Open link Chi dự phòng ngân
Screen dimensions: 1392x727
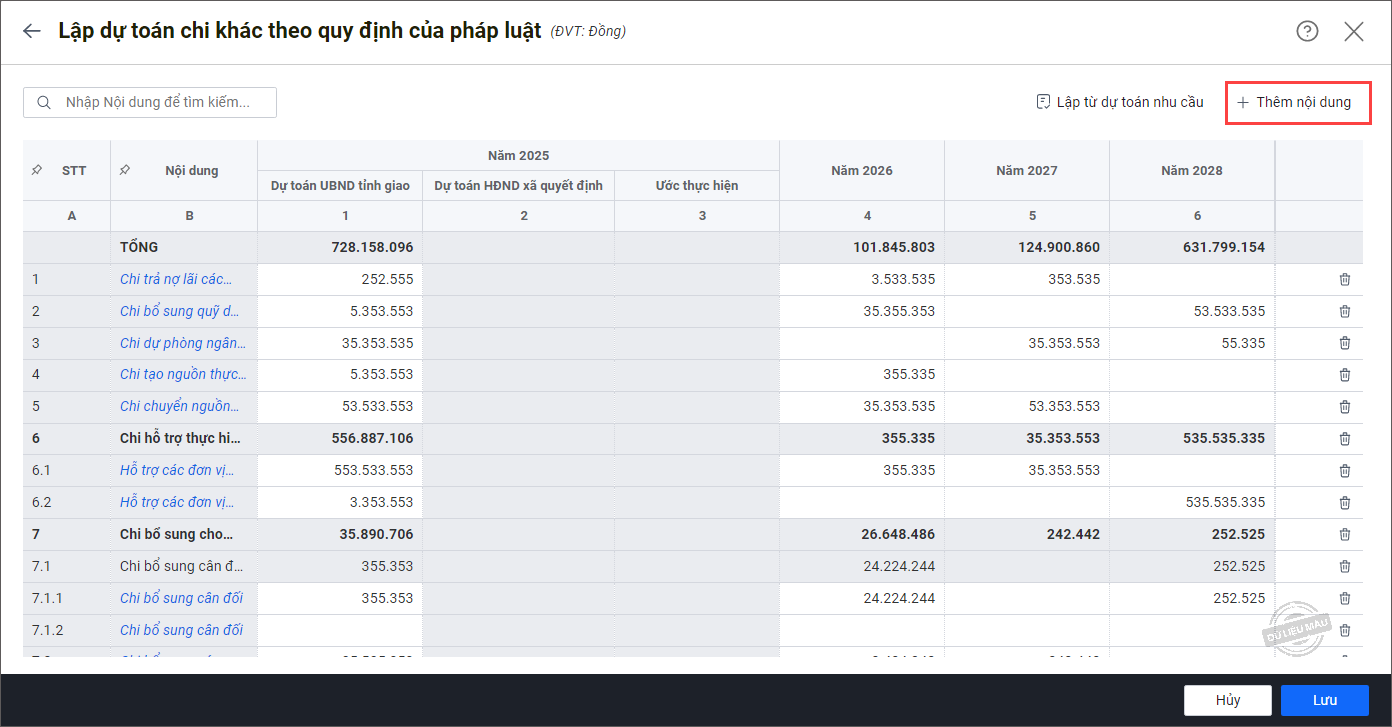[x=182, y=343]
